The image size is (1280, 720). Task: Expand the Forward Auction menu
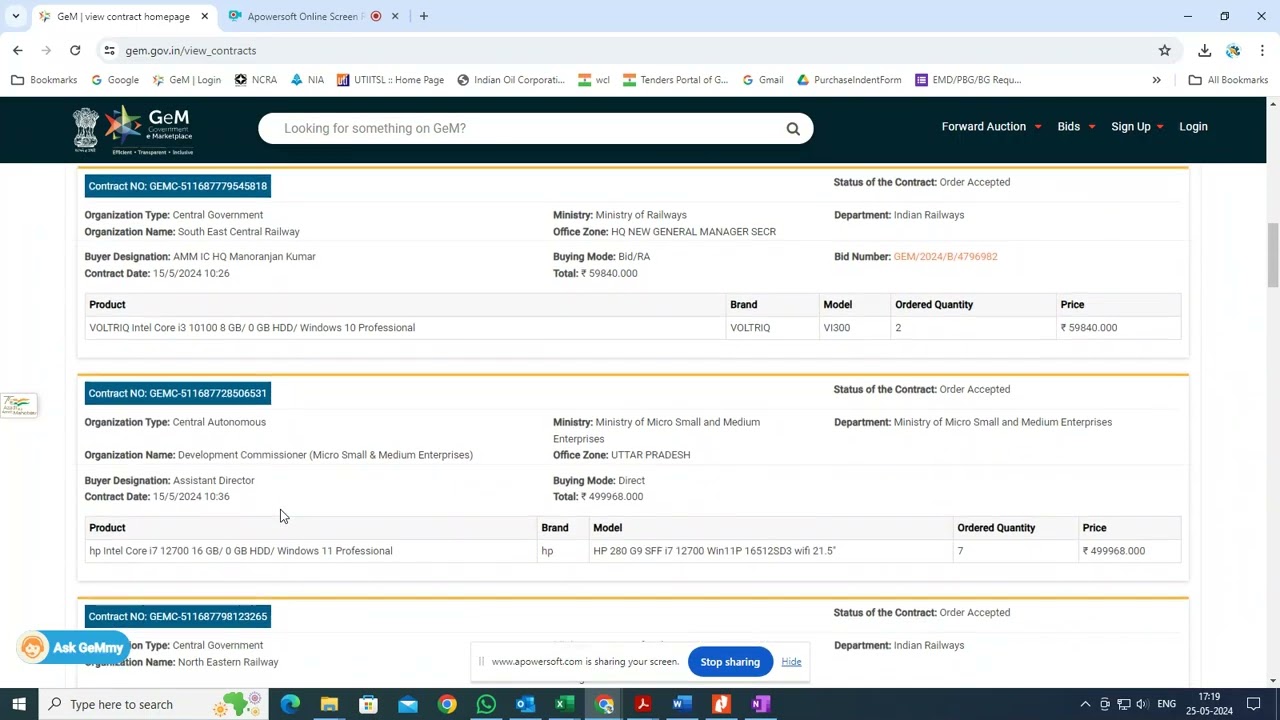992,127
